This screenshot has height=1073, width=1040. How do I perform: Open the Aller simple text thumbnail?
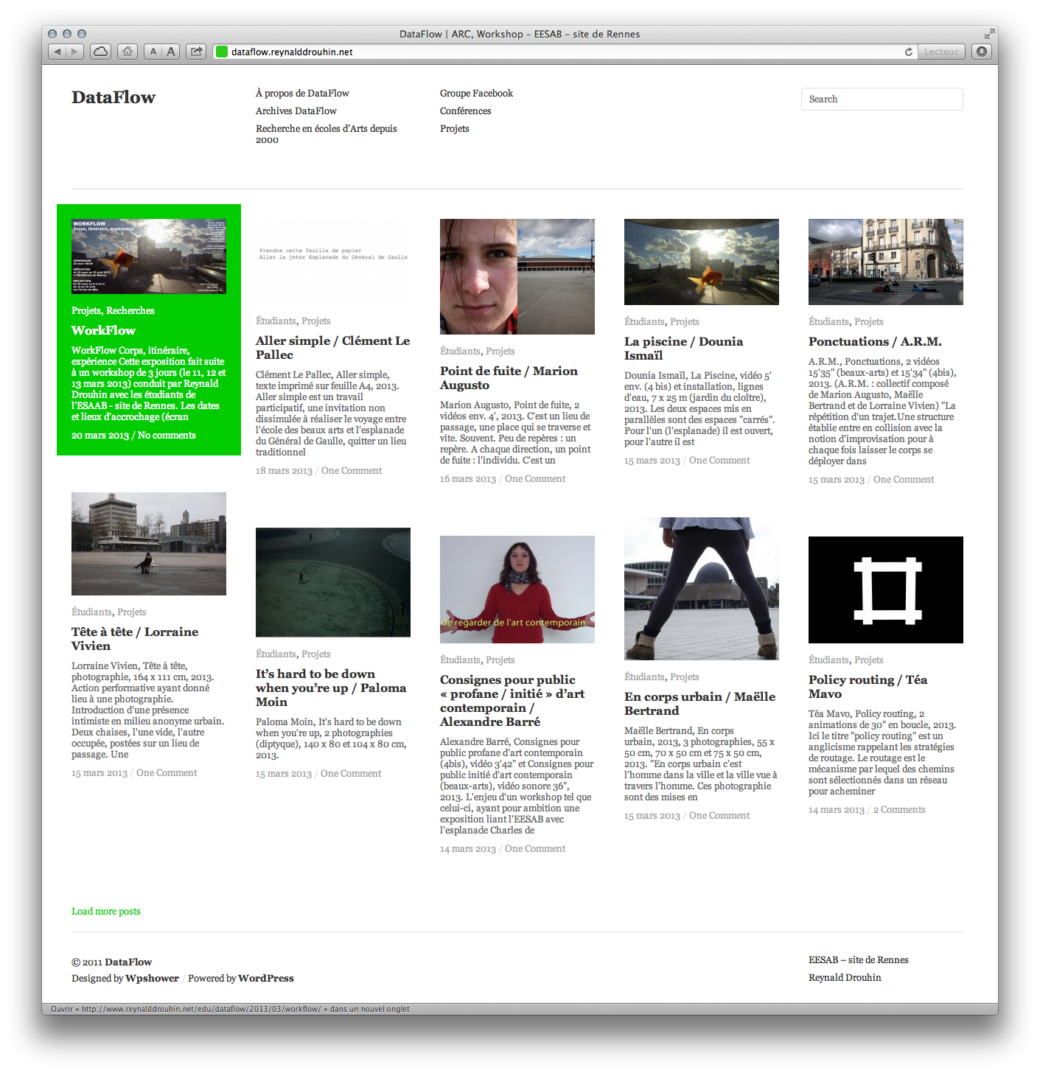(333, 261)
